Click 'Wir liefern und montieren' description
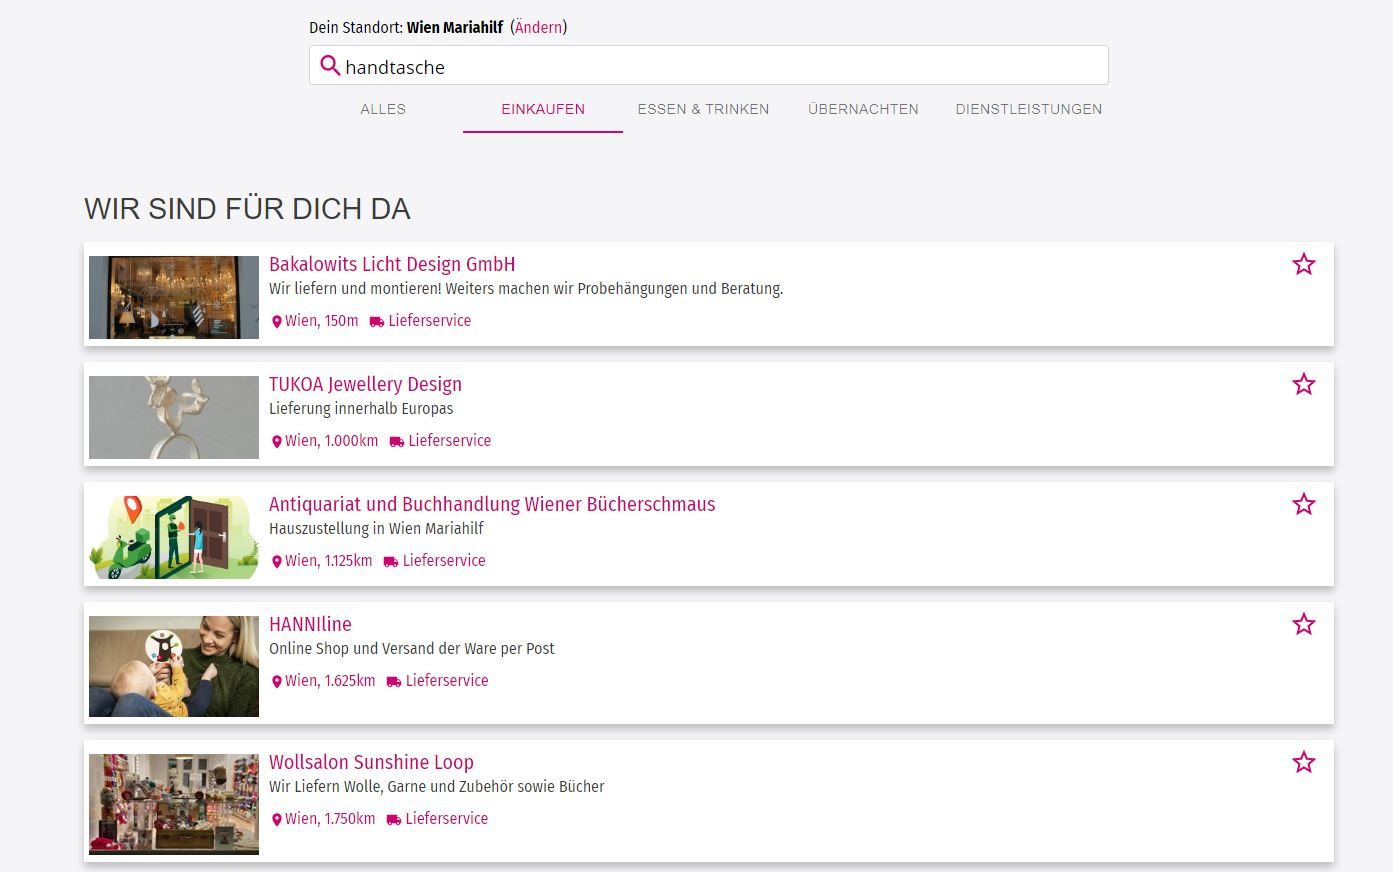 pos(526,289)
